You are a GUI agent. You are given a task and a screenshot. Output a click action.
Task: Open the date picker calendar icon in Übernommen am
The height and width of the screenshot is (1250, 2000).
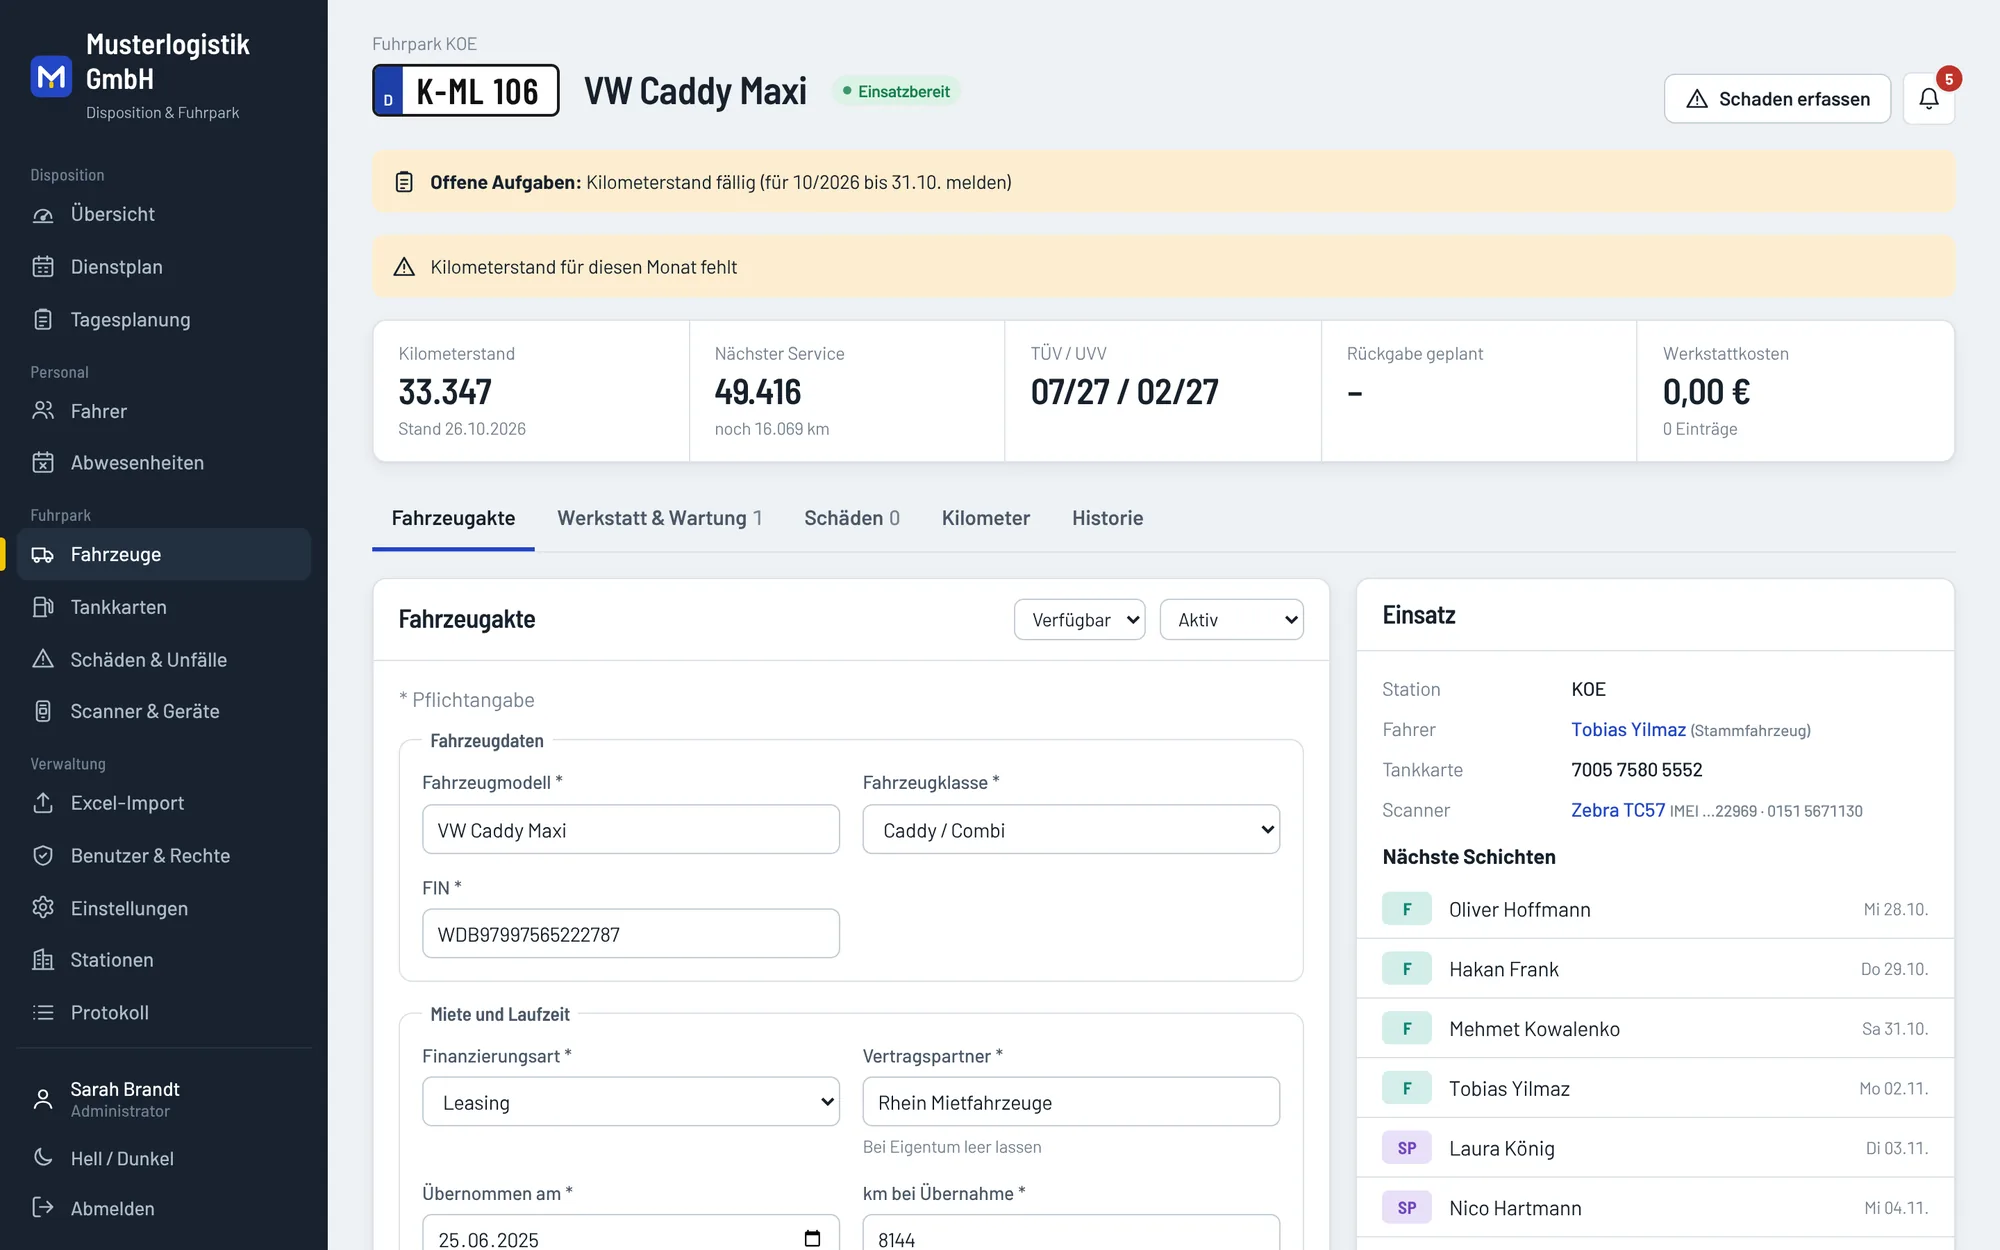pyautogui.click(x=812, y=1238)
